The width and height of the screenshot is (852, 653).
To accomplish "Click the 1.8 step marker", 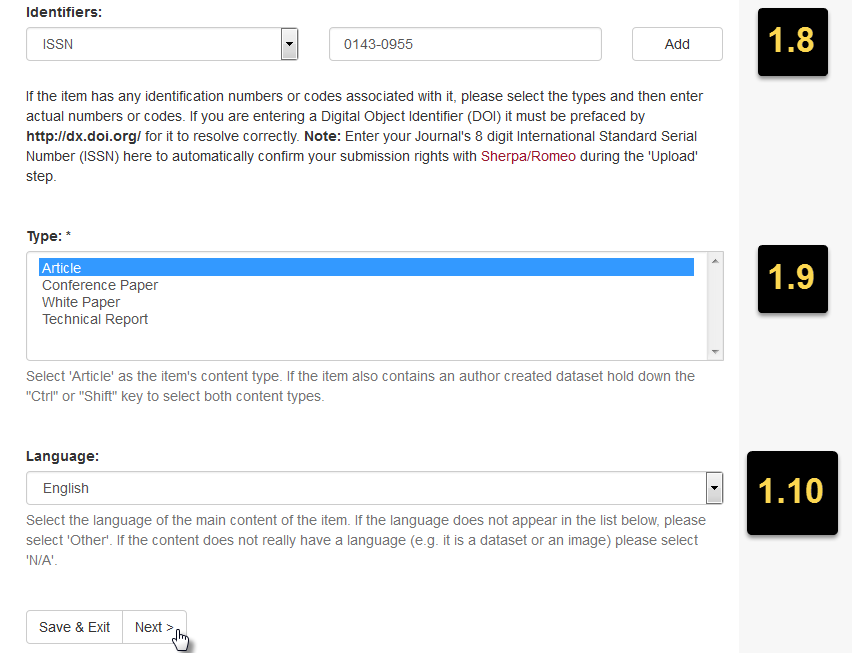I will [x=792, y=42].
